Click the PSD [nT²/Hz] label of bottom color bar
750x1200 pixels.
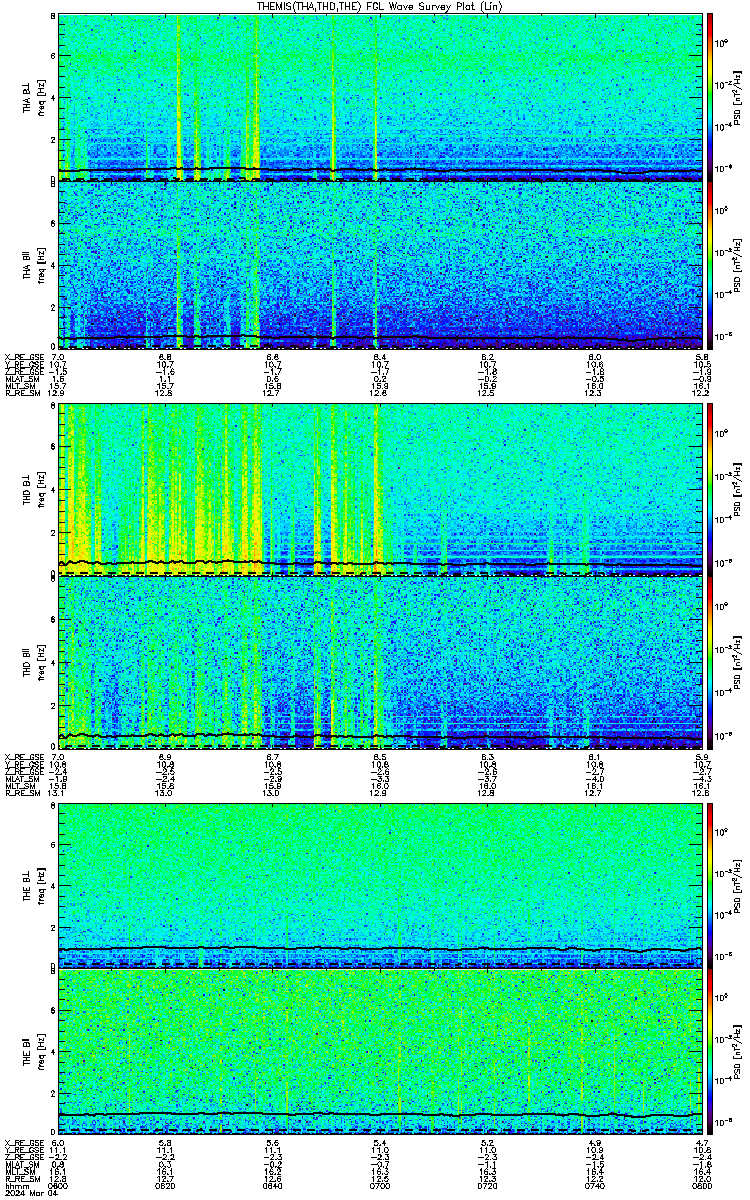click(x=738, y=1050)
